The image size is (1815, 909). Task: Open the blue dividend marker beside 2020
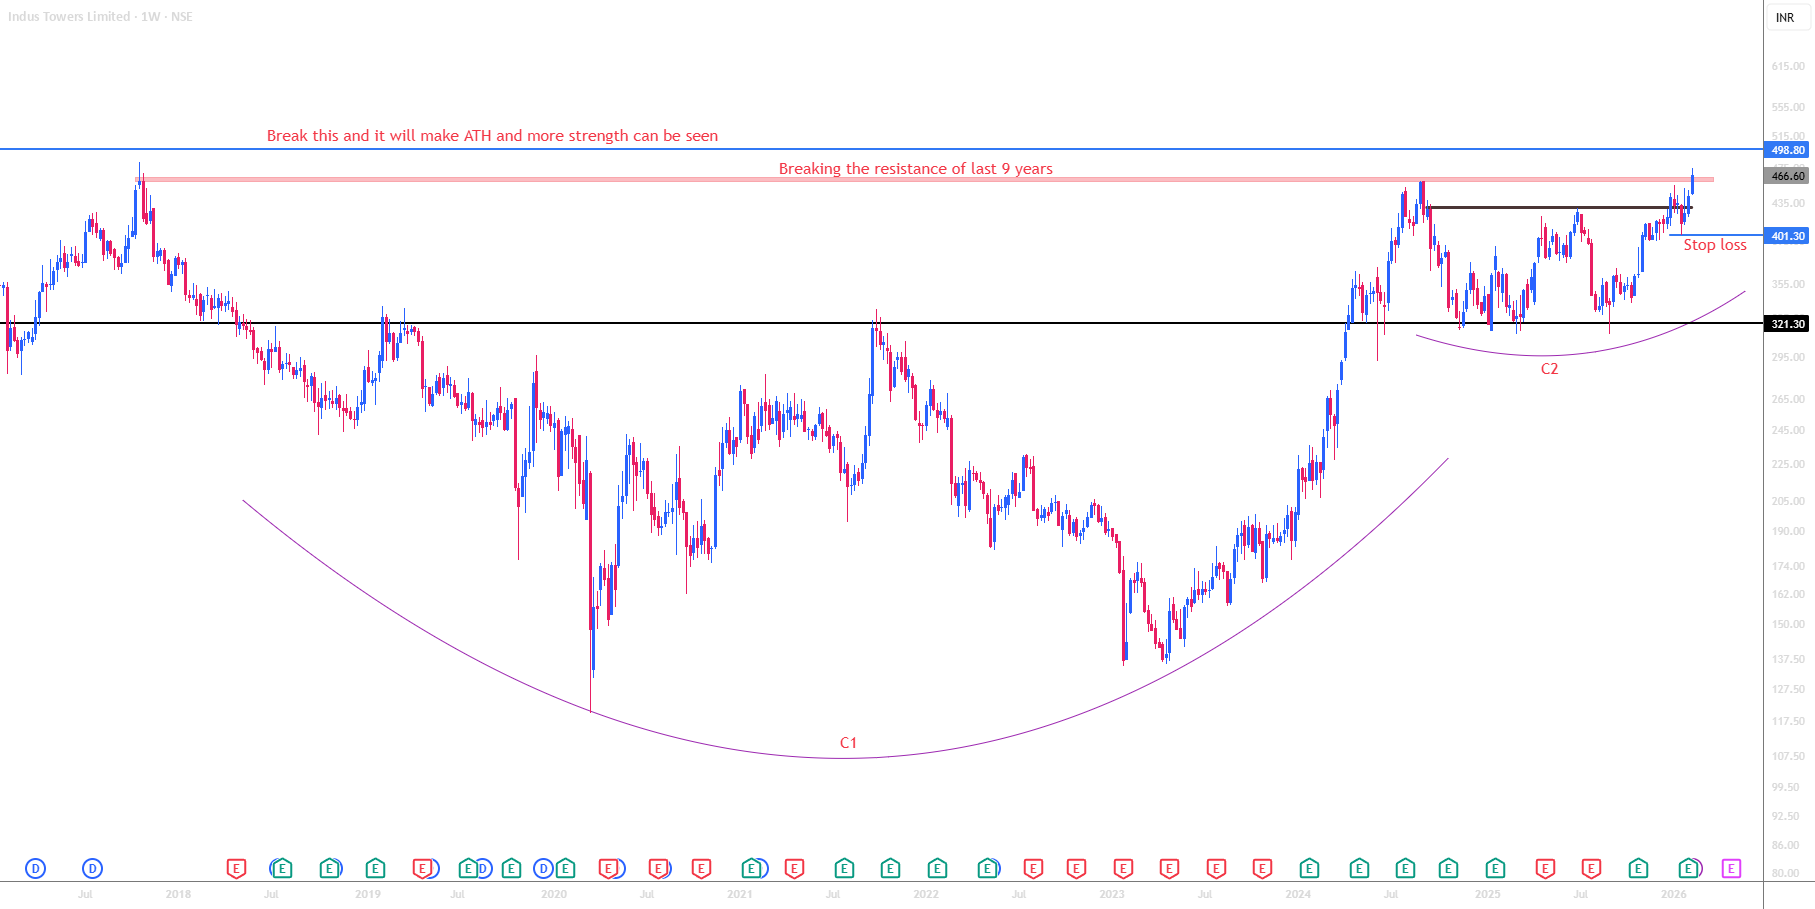(543, 869)
